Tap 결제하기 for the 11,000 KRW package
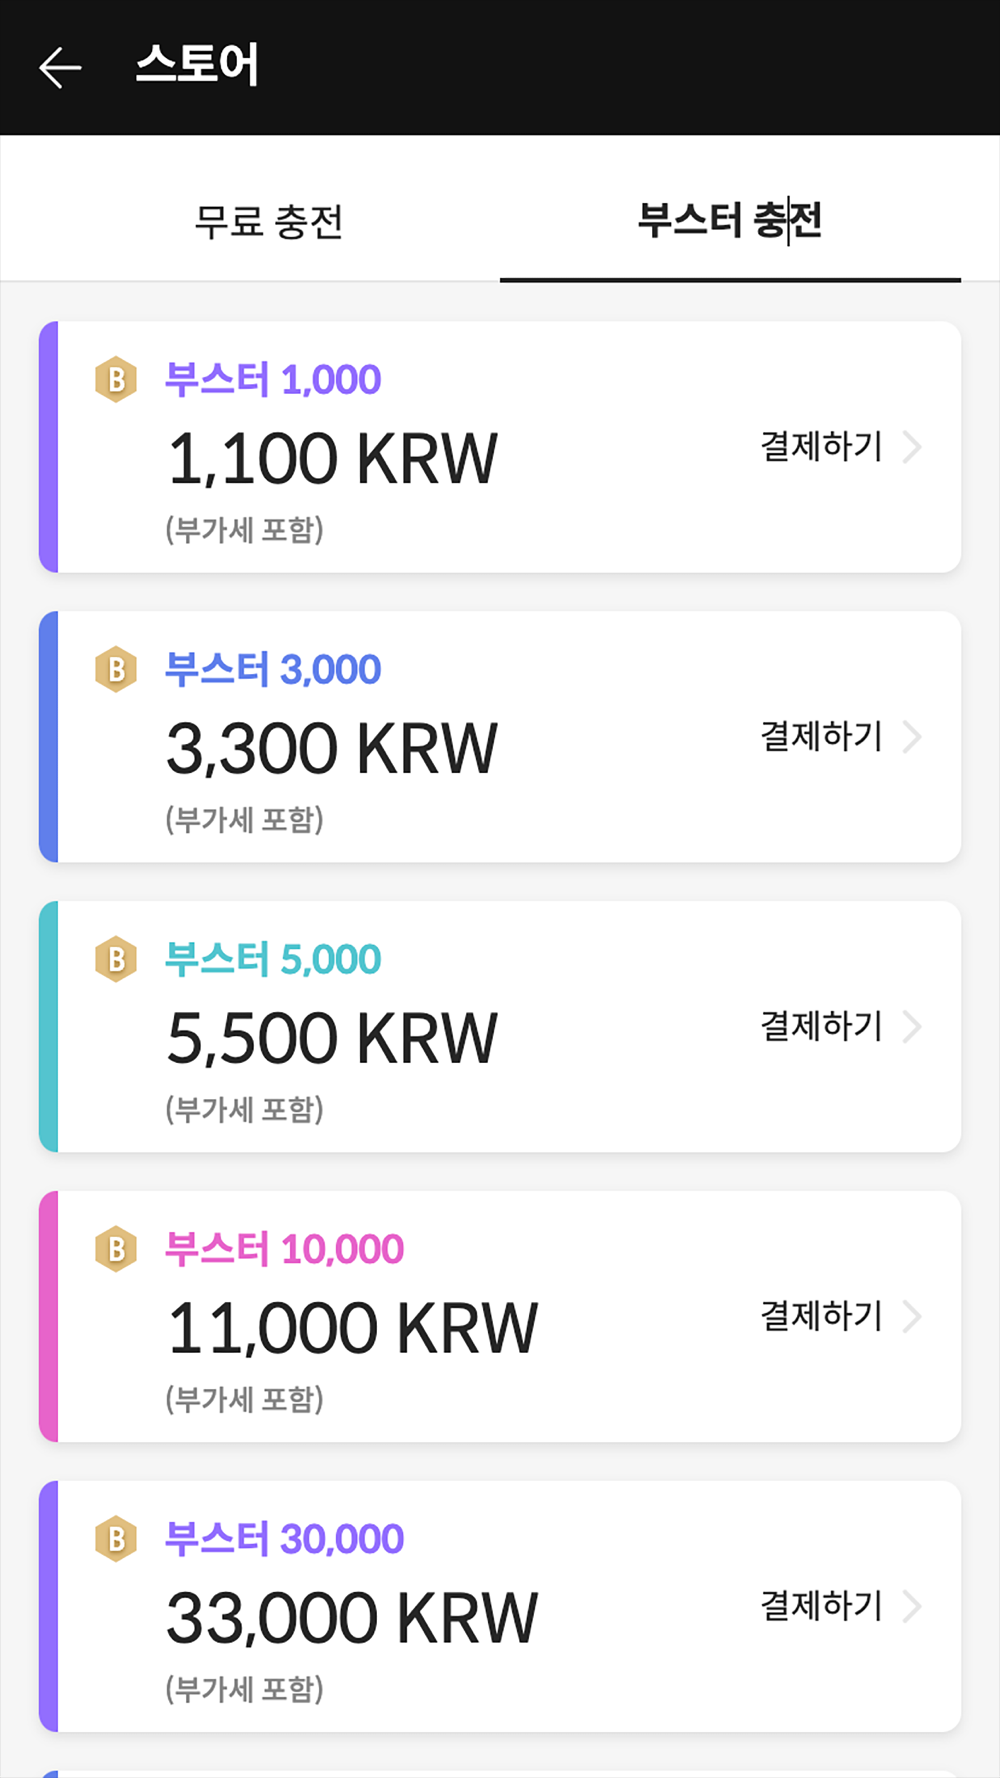Viewport: 1000px width, 1778px height. pyautogui.click(x=821, y=1316)
